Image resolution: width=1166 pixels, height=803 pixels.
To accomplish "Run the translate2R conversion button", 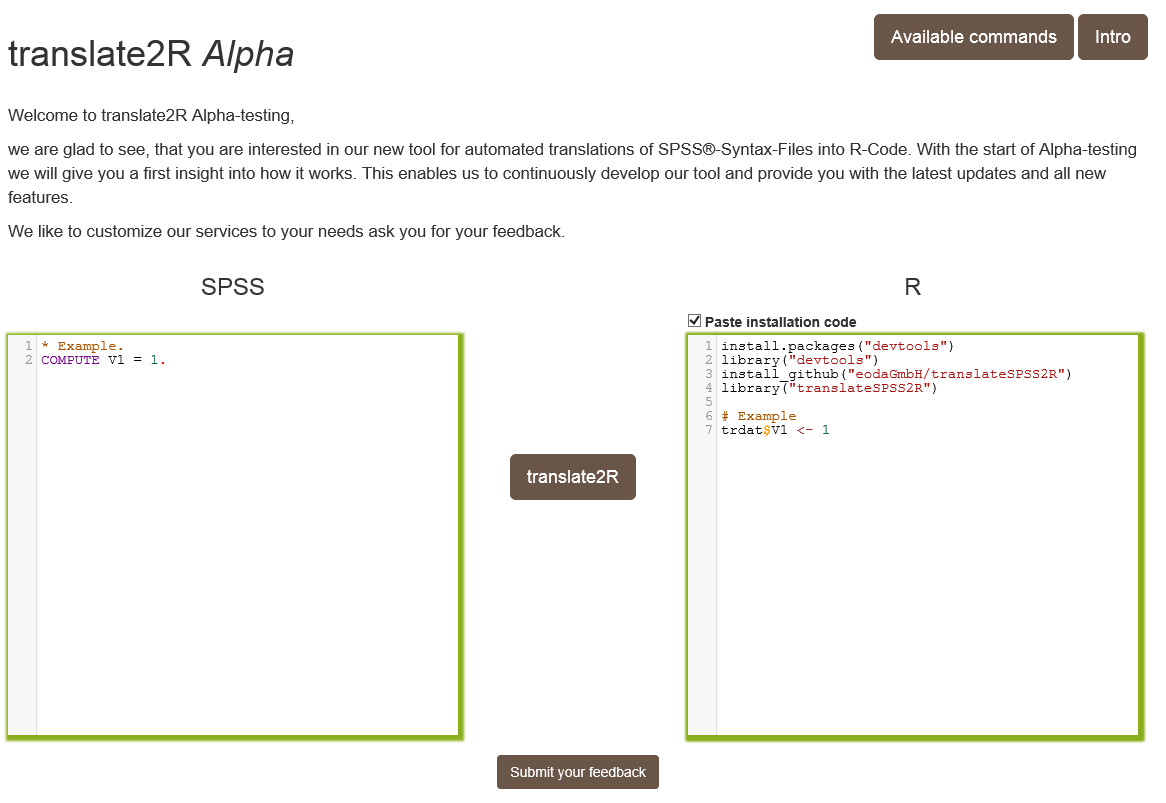I will point(573,477).
